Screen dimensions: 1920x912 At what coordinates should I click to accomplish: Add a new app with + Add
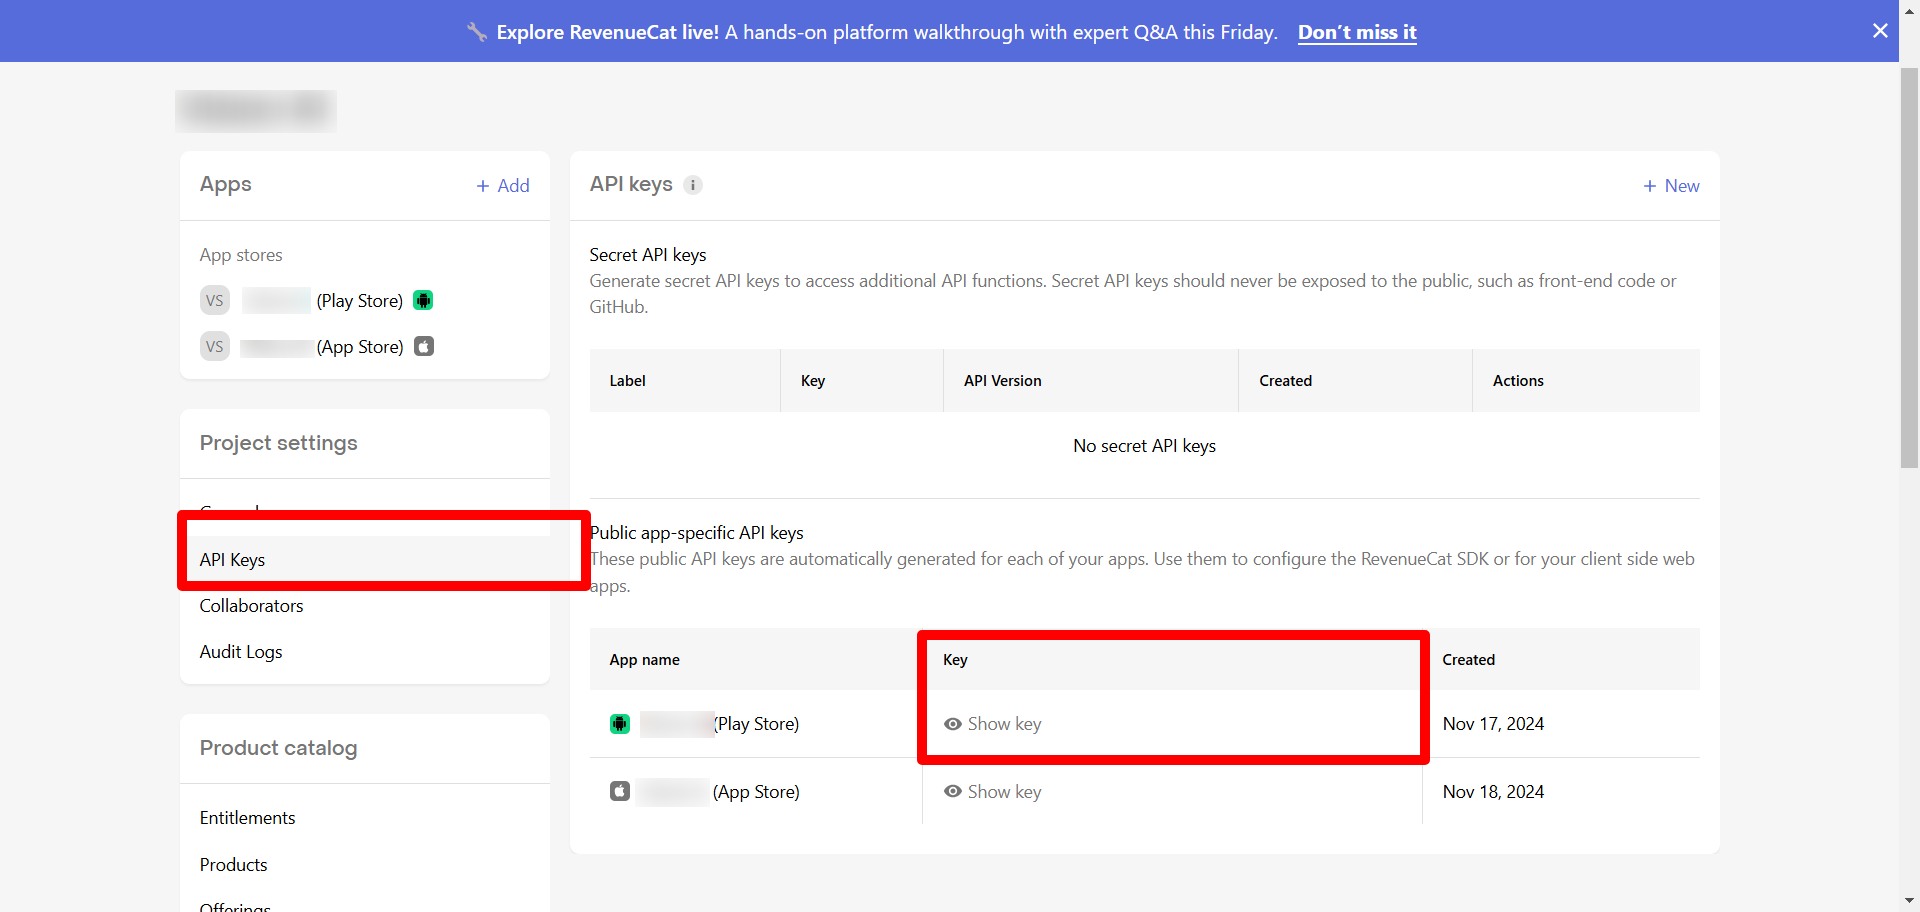click(503, 186)
